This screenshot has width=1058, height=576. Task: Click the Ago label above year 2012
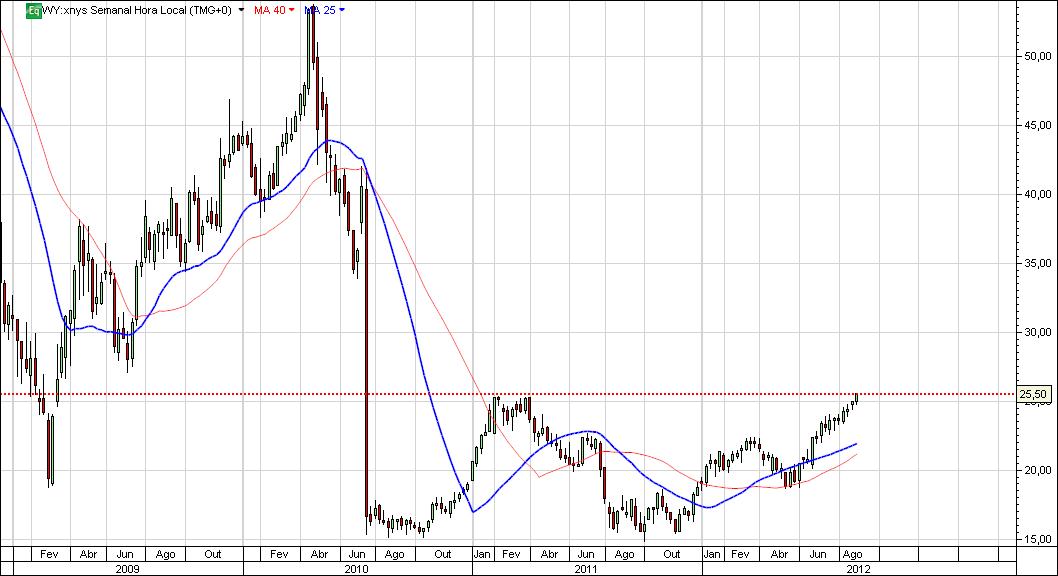click(853, 554)
